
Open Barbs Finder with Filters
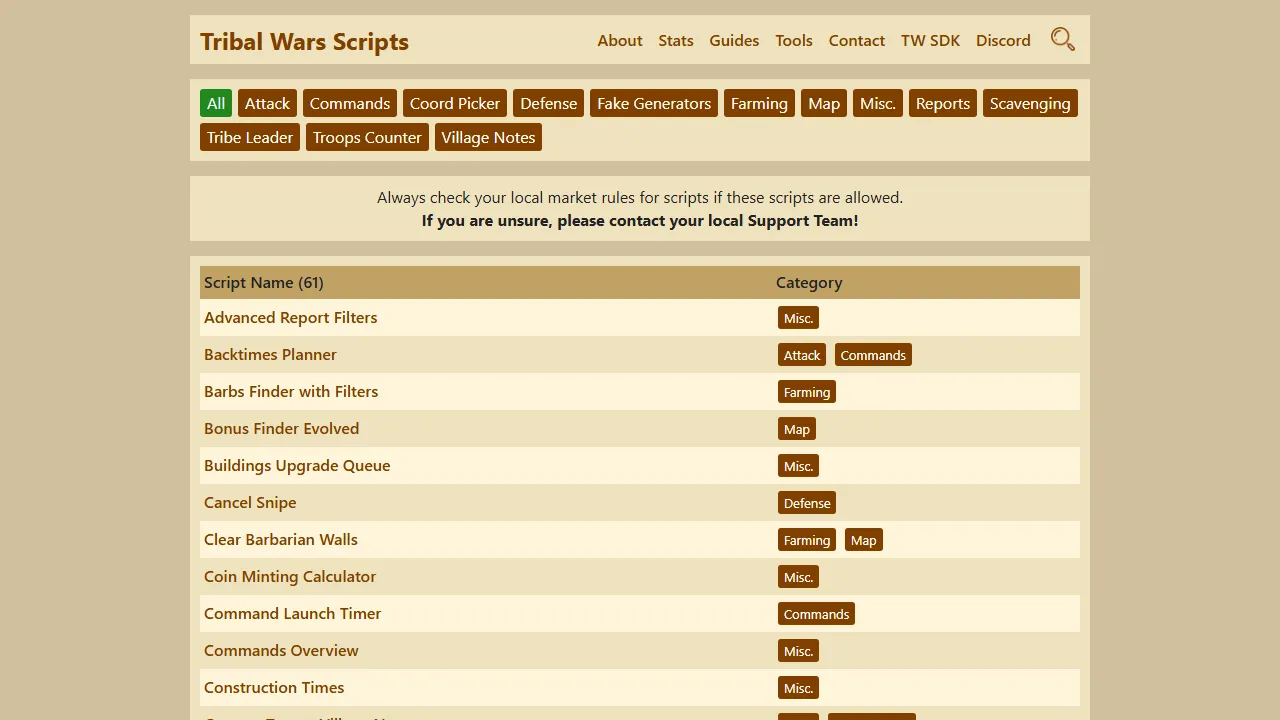pos(291,391)
